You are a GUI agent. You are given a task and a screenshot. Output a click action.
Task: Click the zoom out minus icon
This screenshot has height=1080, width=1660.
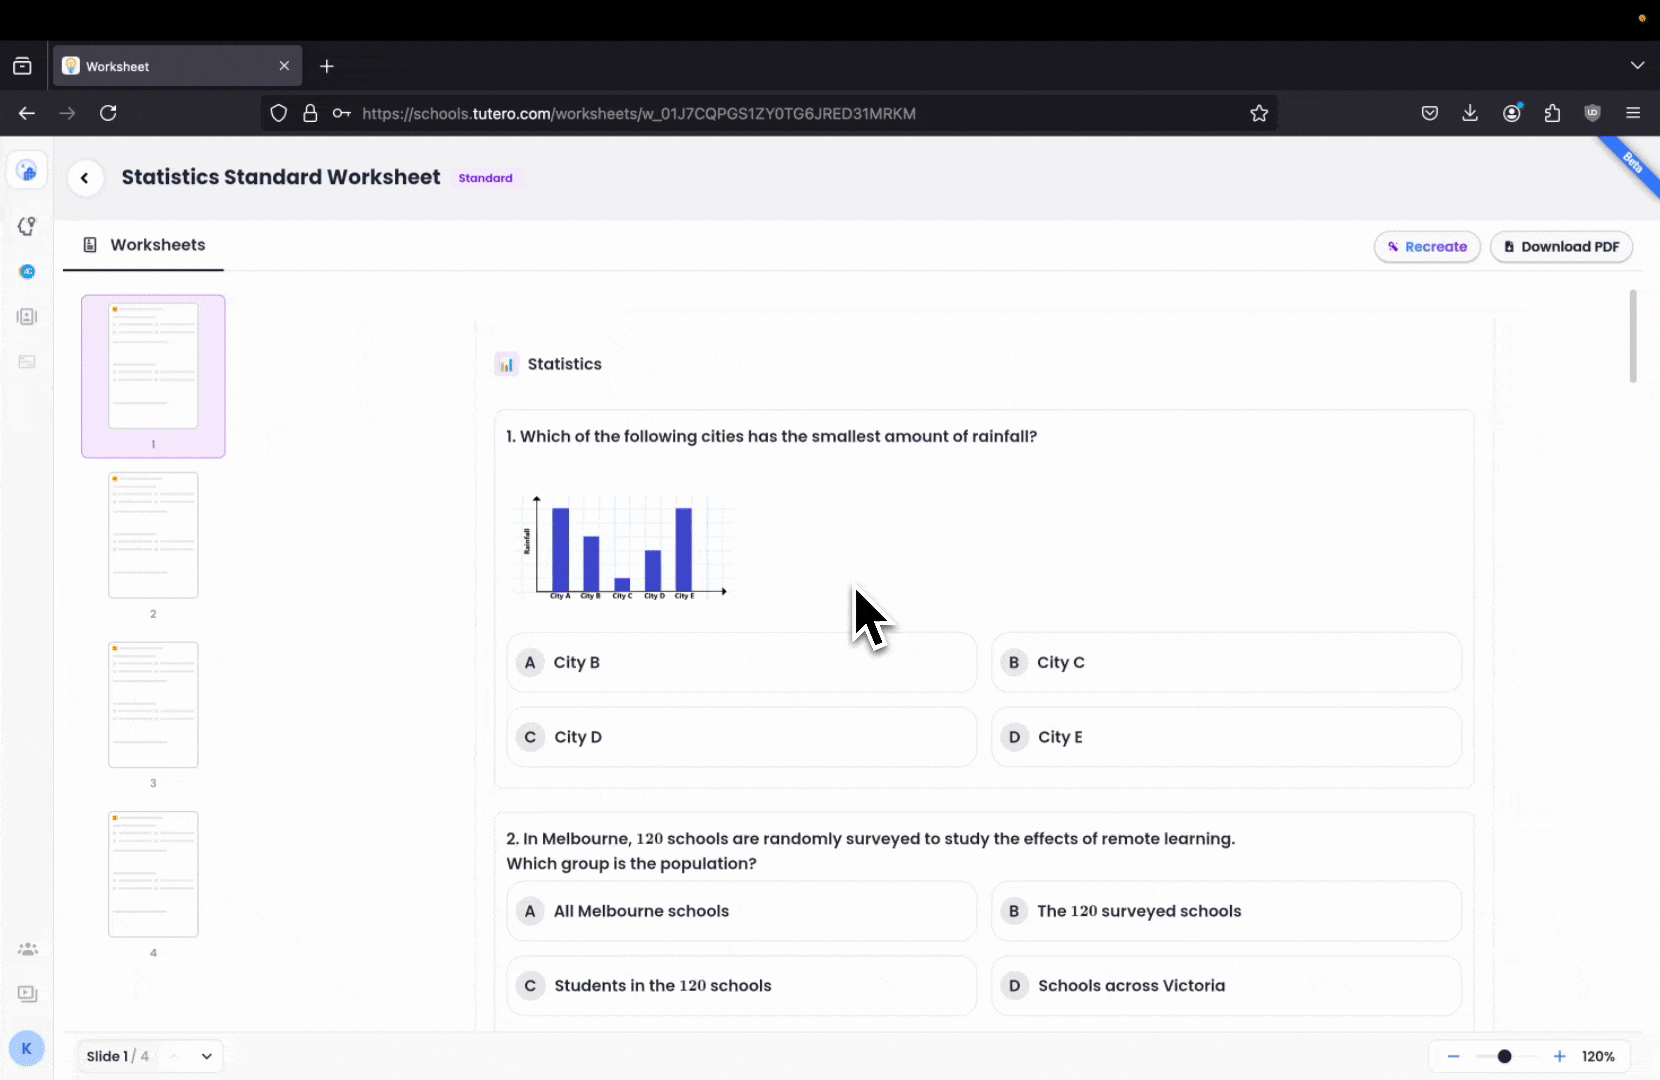[x=1453, y=1056]
